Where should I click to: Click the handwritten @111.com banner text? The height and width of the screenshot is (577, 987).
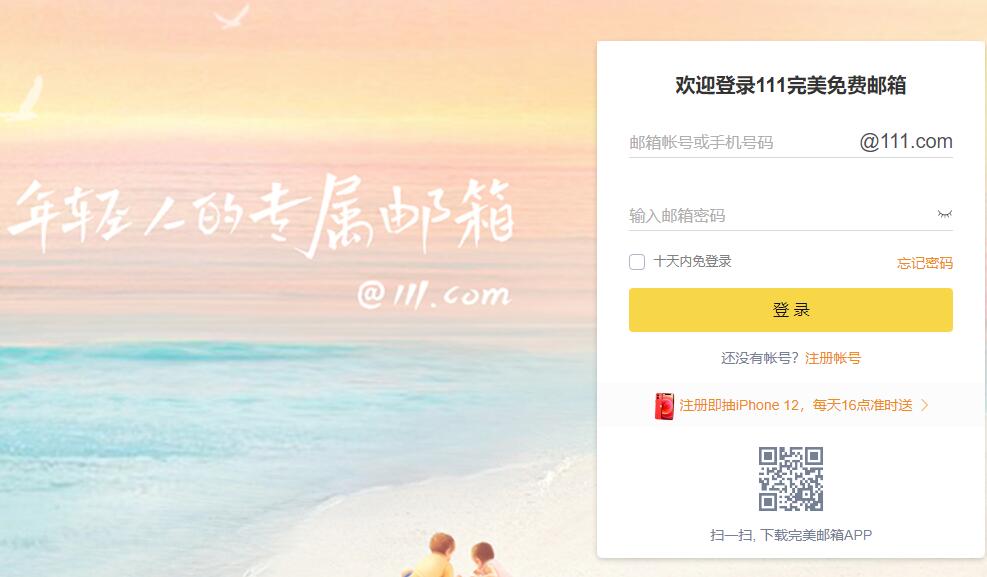click(434, 294)
